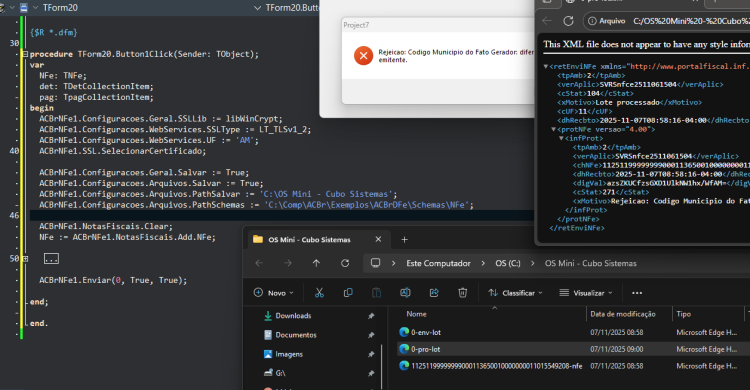Select the 0-pro-lot file
The height and width of the screenshot is (390, 750).
pos(425,349)
